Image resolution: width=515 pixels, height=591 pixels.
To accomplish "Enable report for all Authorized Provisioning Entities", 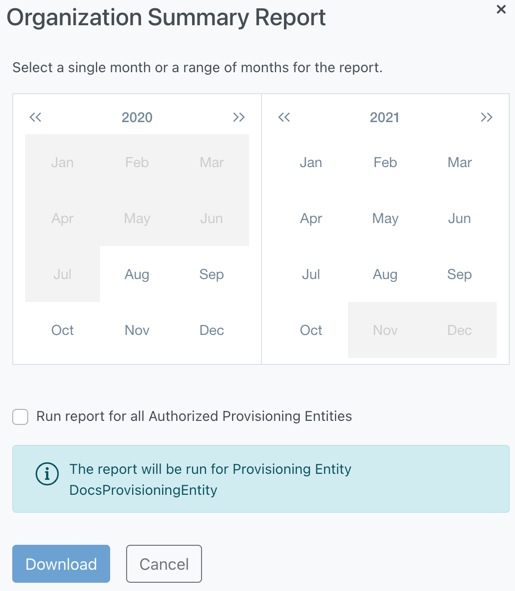I will 20,417.
